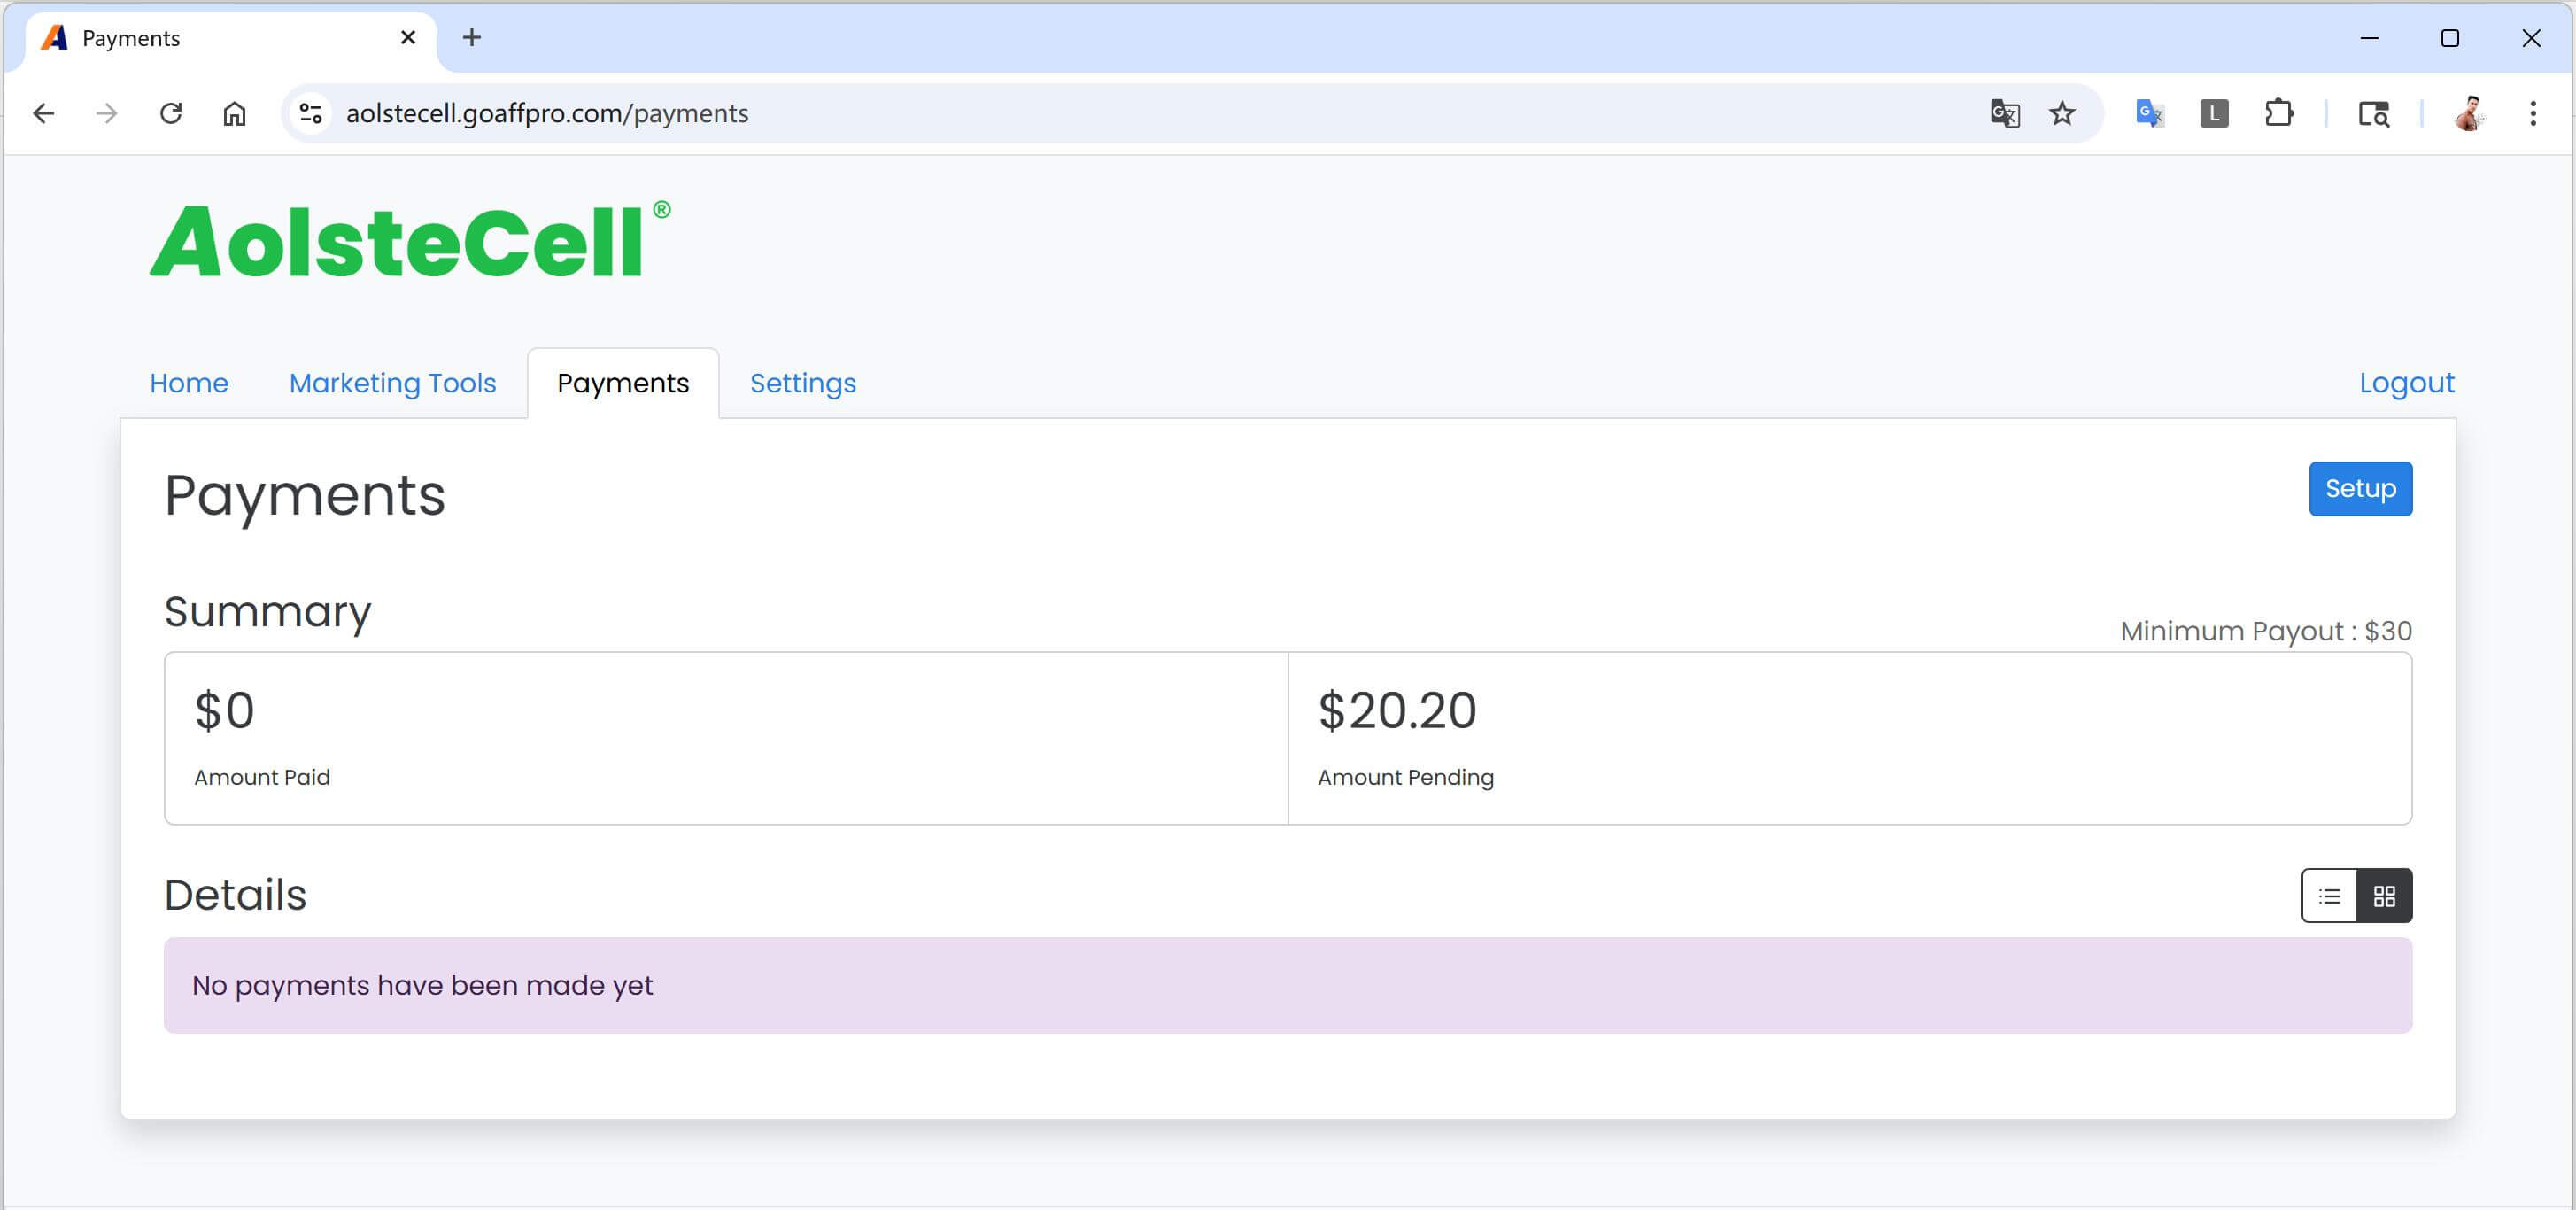Click the Setup button
The image size is (2576, 1210).
2360,489
